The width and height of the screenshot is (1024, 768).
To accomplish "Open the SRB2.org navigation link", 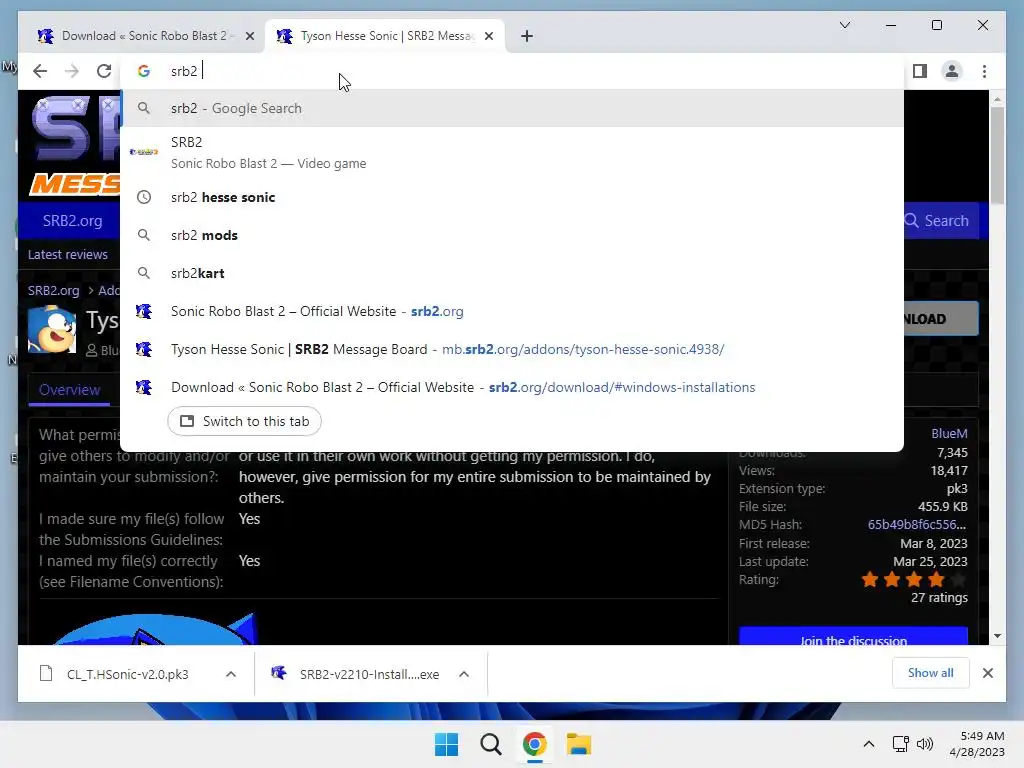I will point(72,221).
